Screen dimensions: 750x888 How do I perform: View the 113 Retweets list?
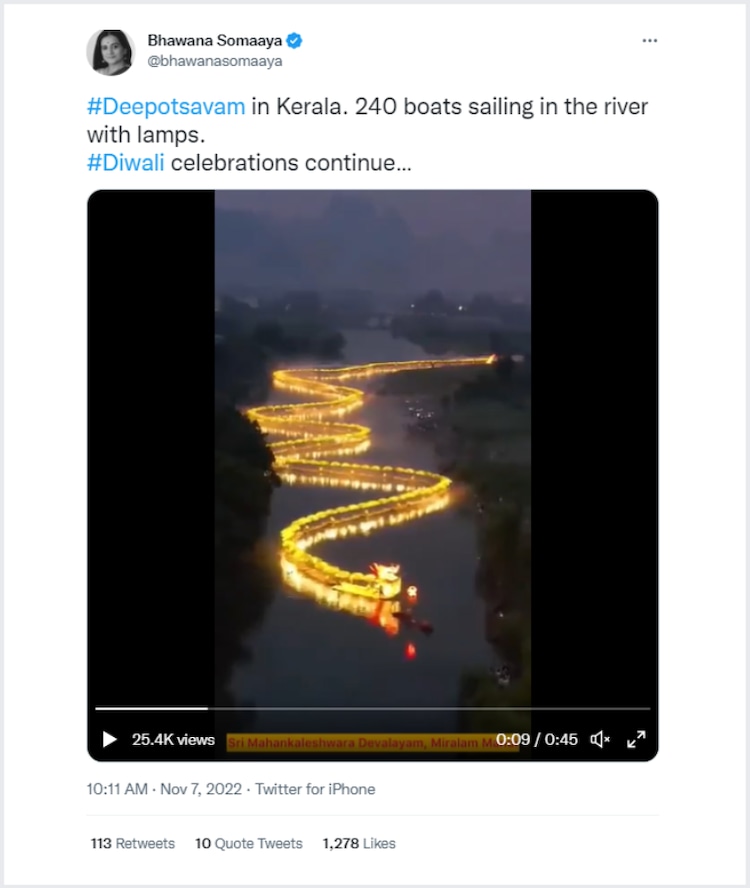coord(132,844)
